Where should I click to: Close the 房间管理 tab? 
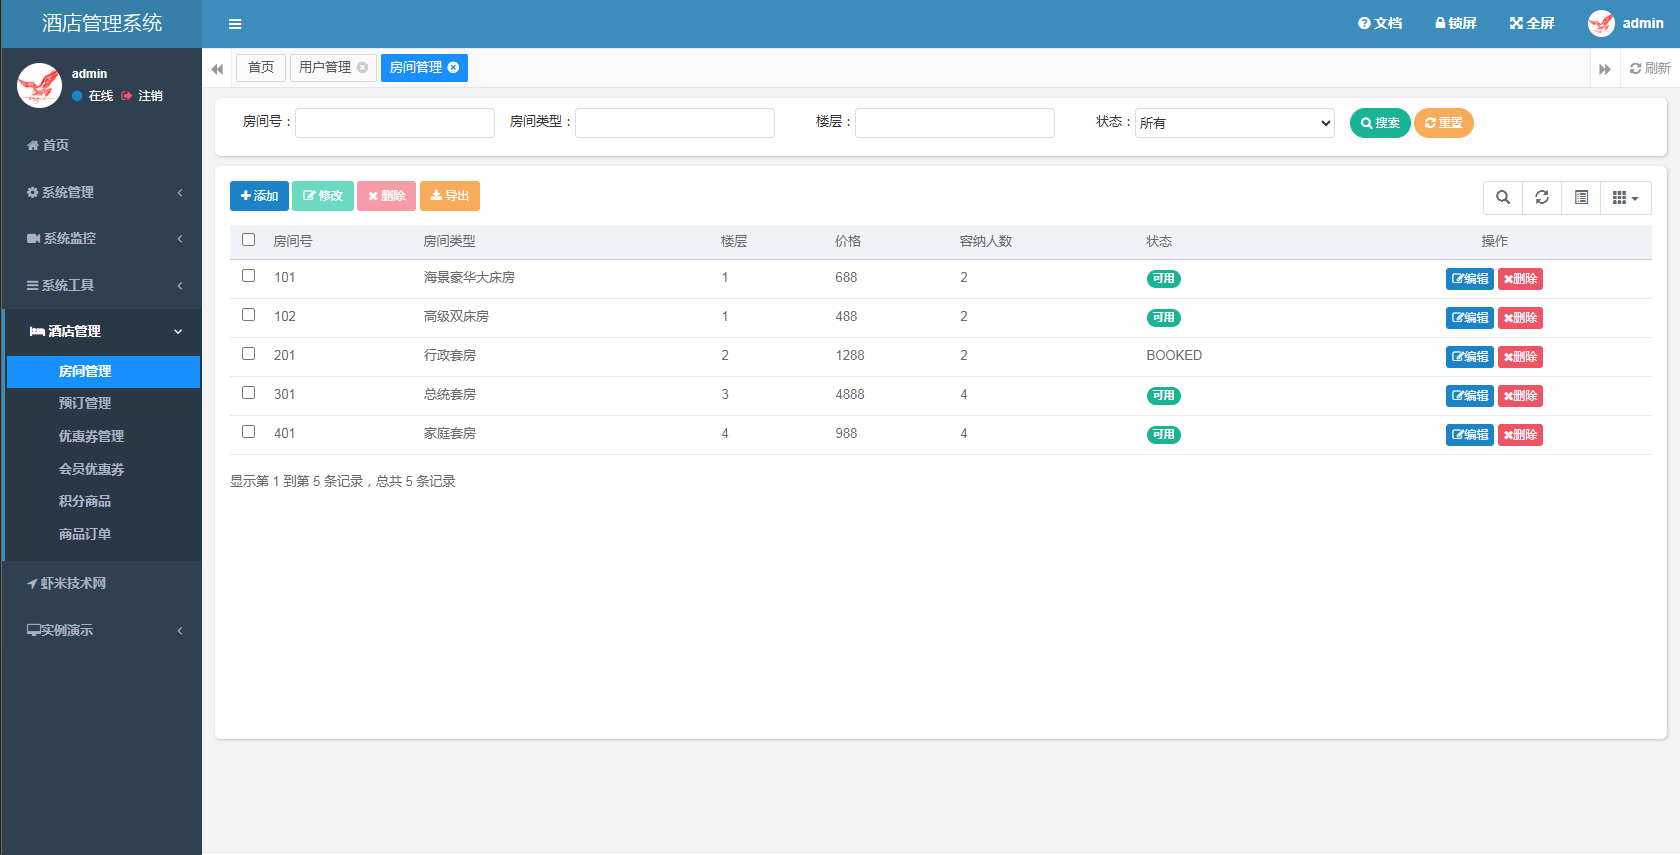click(453, 67)
